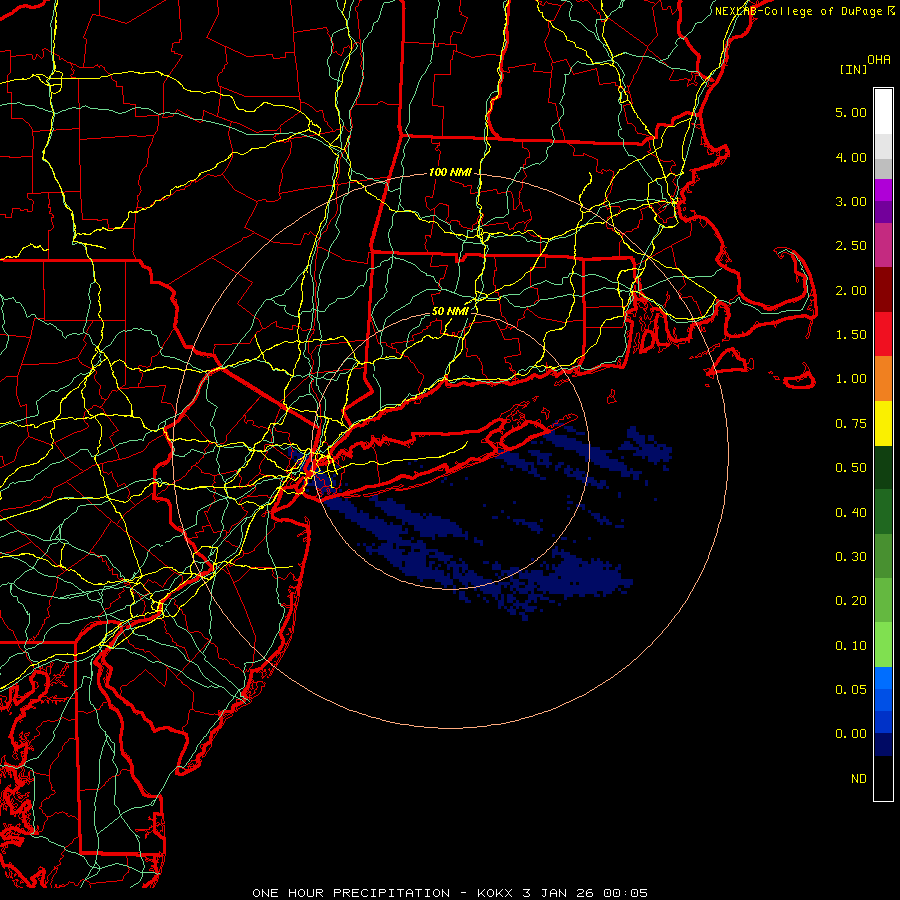
Task: Click the [IN] units label
Action: [854, 69]
